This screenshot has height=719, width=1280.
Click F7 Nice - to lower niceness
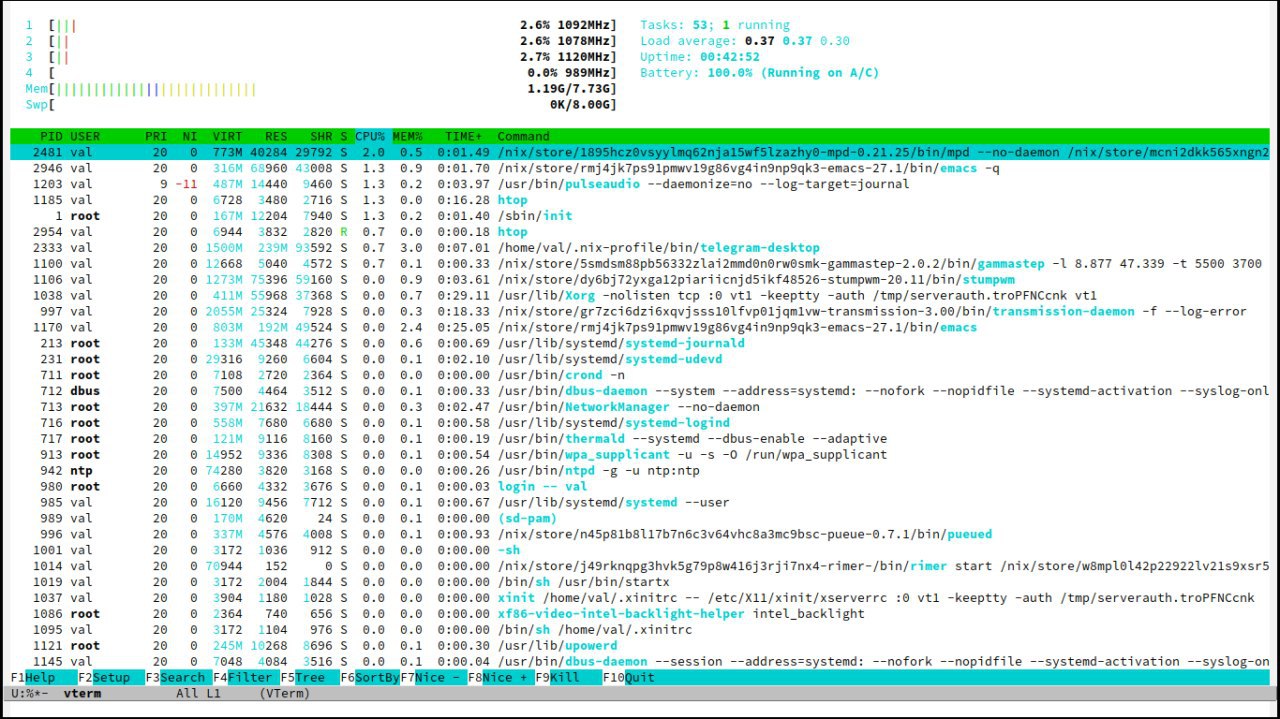[433, 677]
